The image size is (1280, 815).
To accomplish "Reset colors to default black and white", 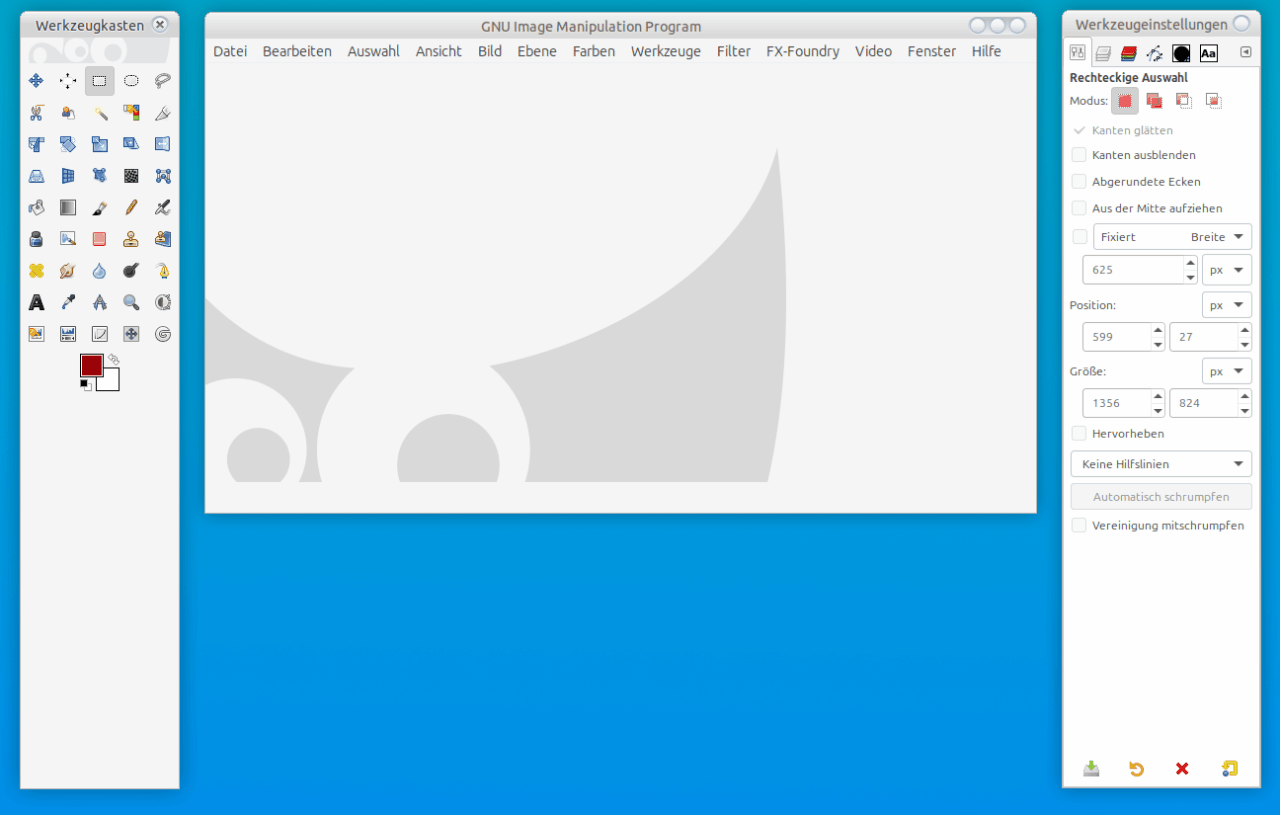I will click(86, 385).
